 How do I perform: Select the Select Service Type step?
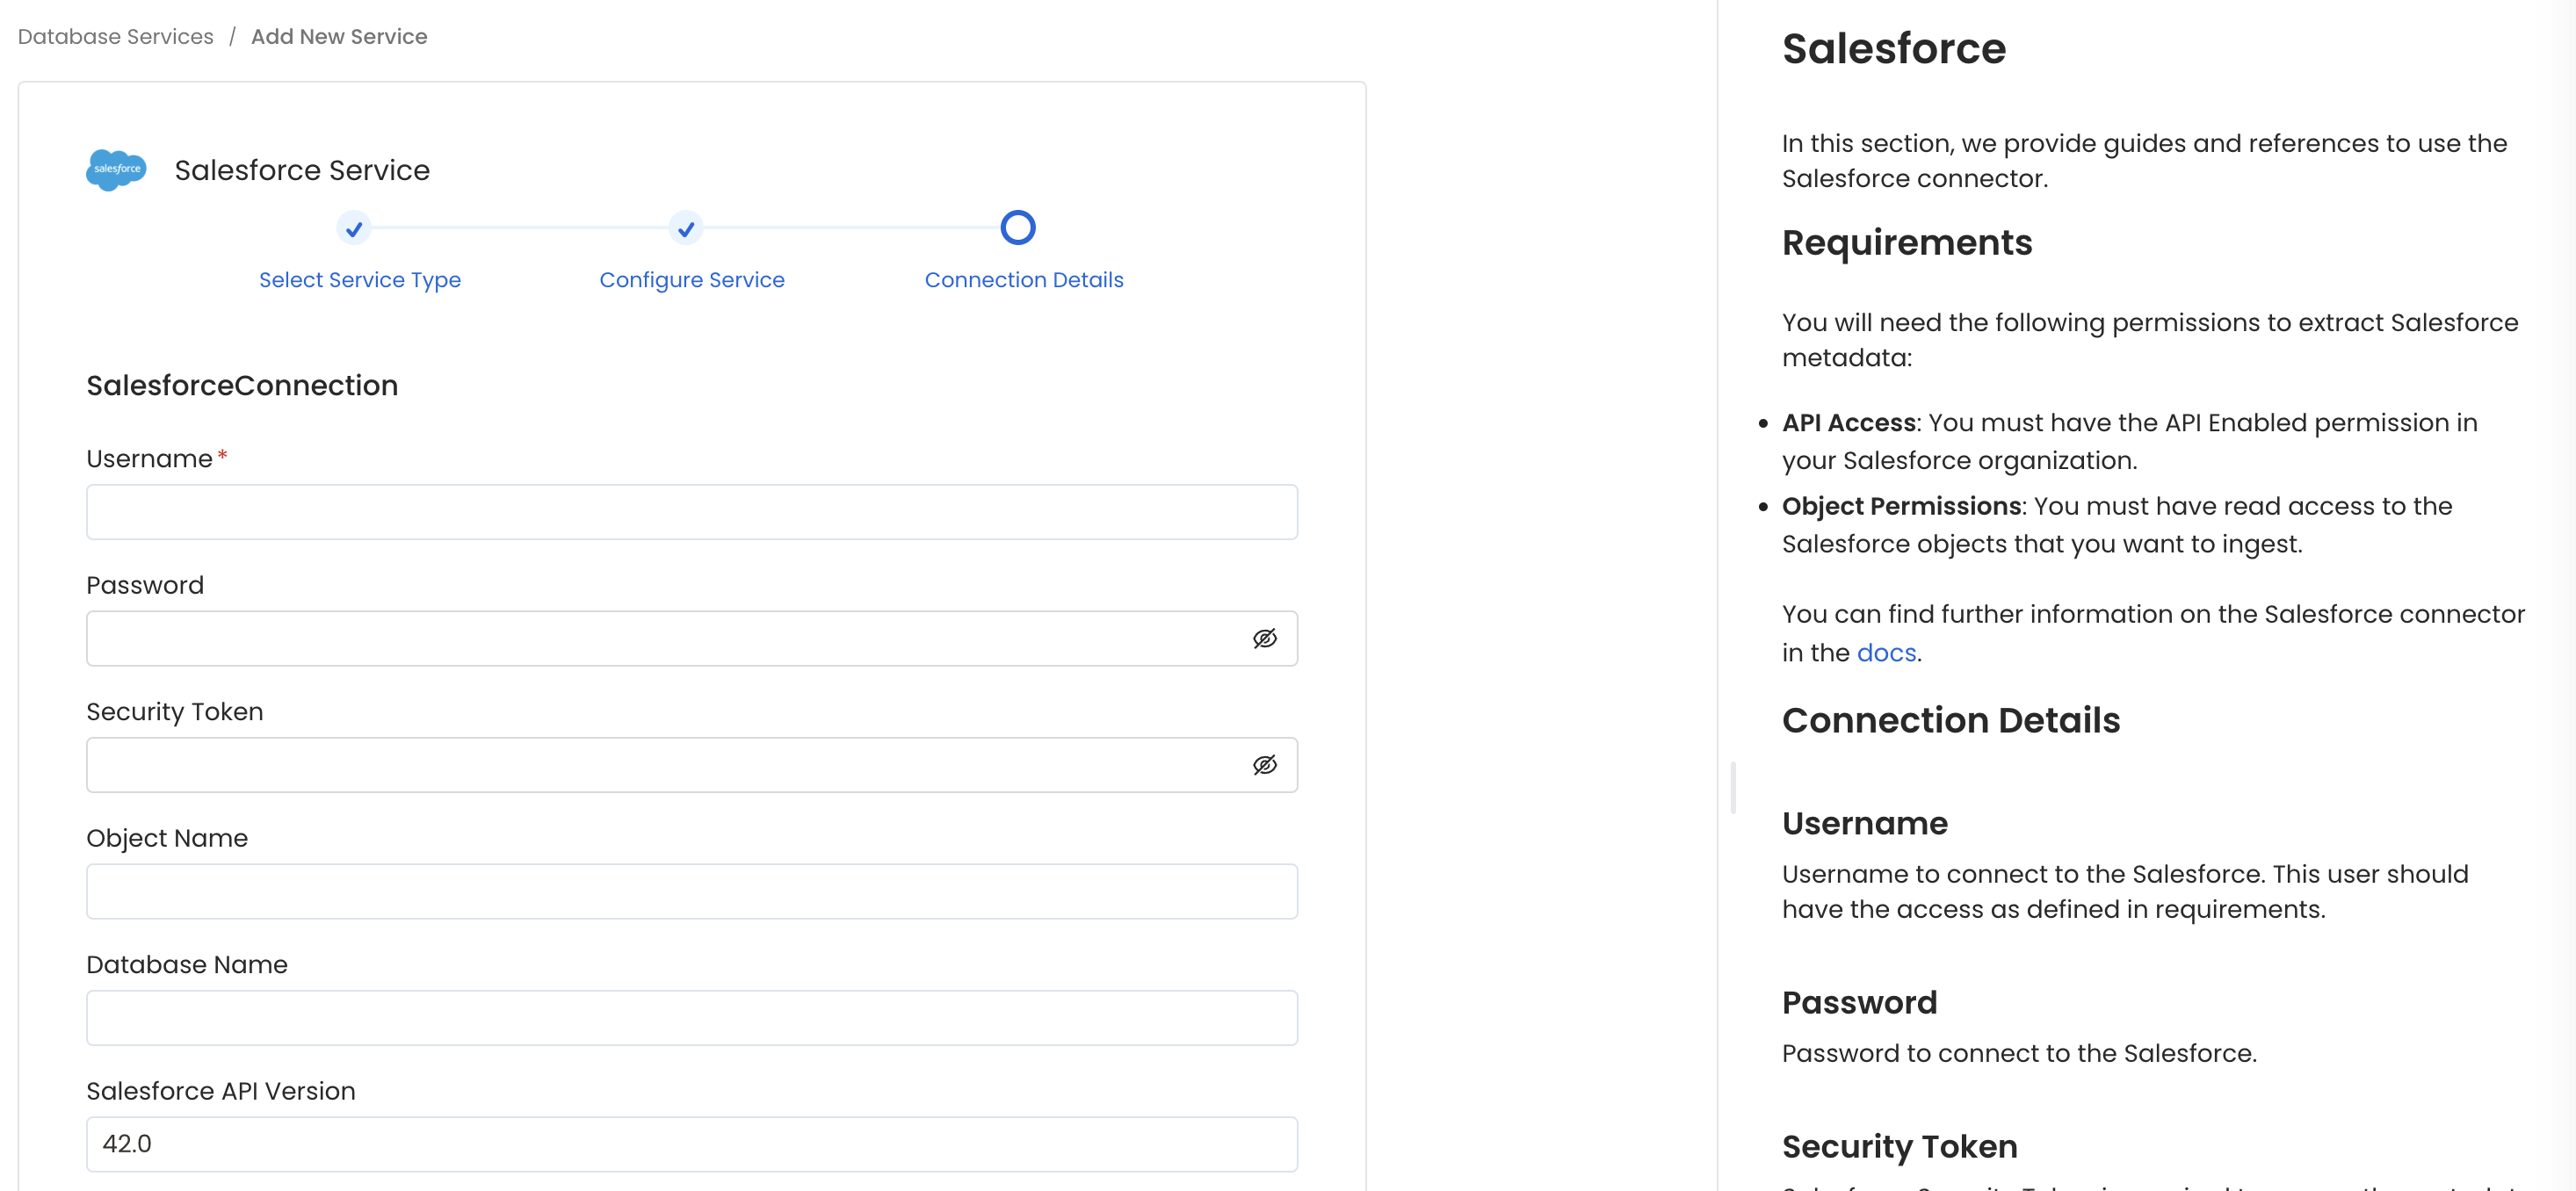pyautogui.click(x=359, y=279)
